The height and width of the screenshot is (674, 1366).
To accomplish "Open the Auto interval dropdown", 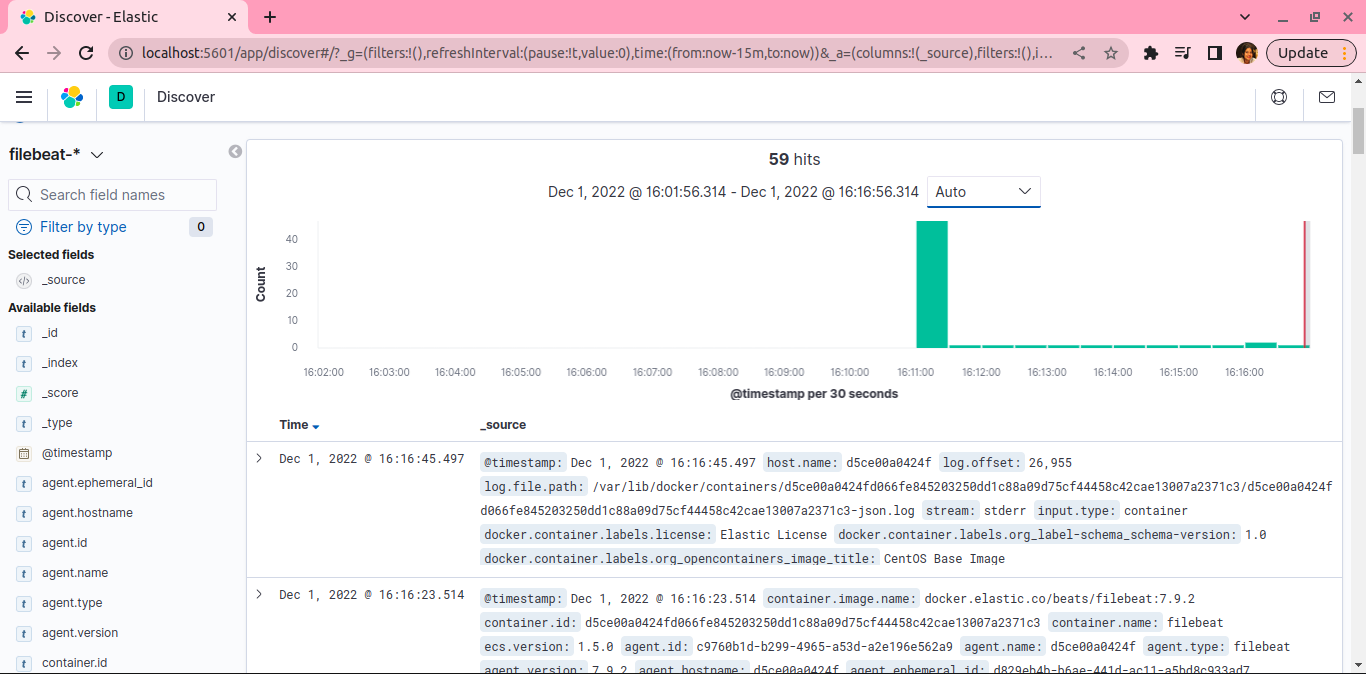I will coord(984,192).
